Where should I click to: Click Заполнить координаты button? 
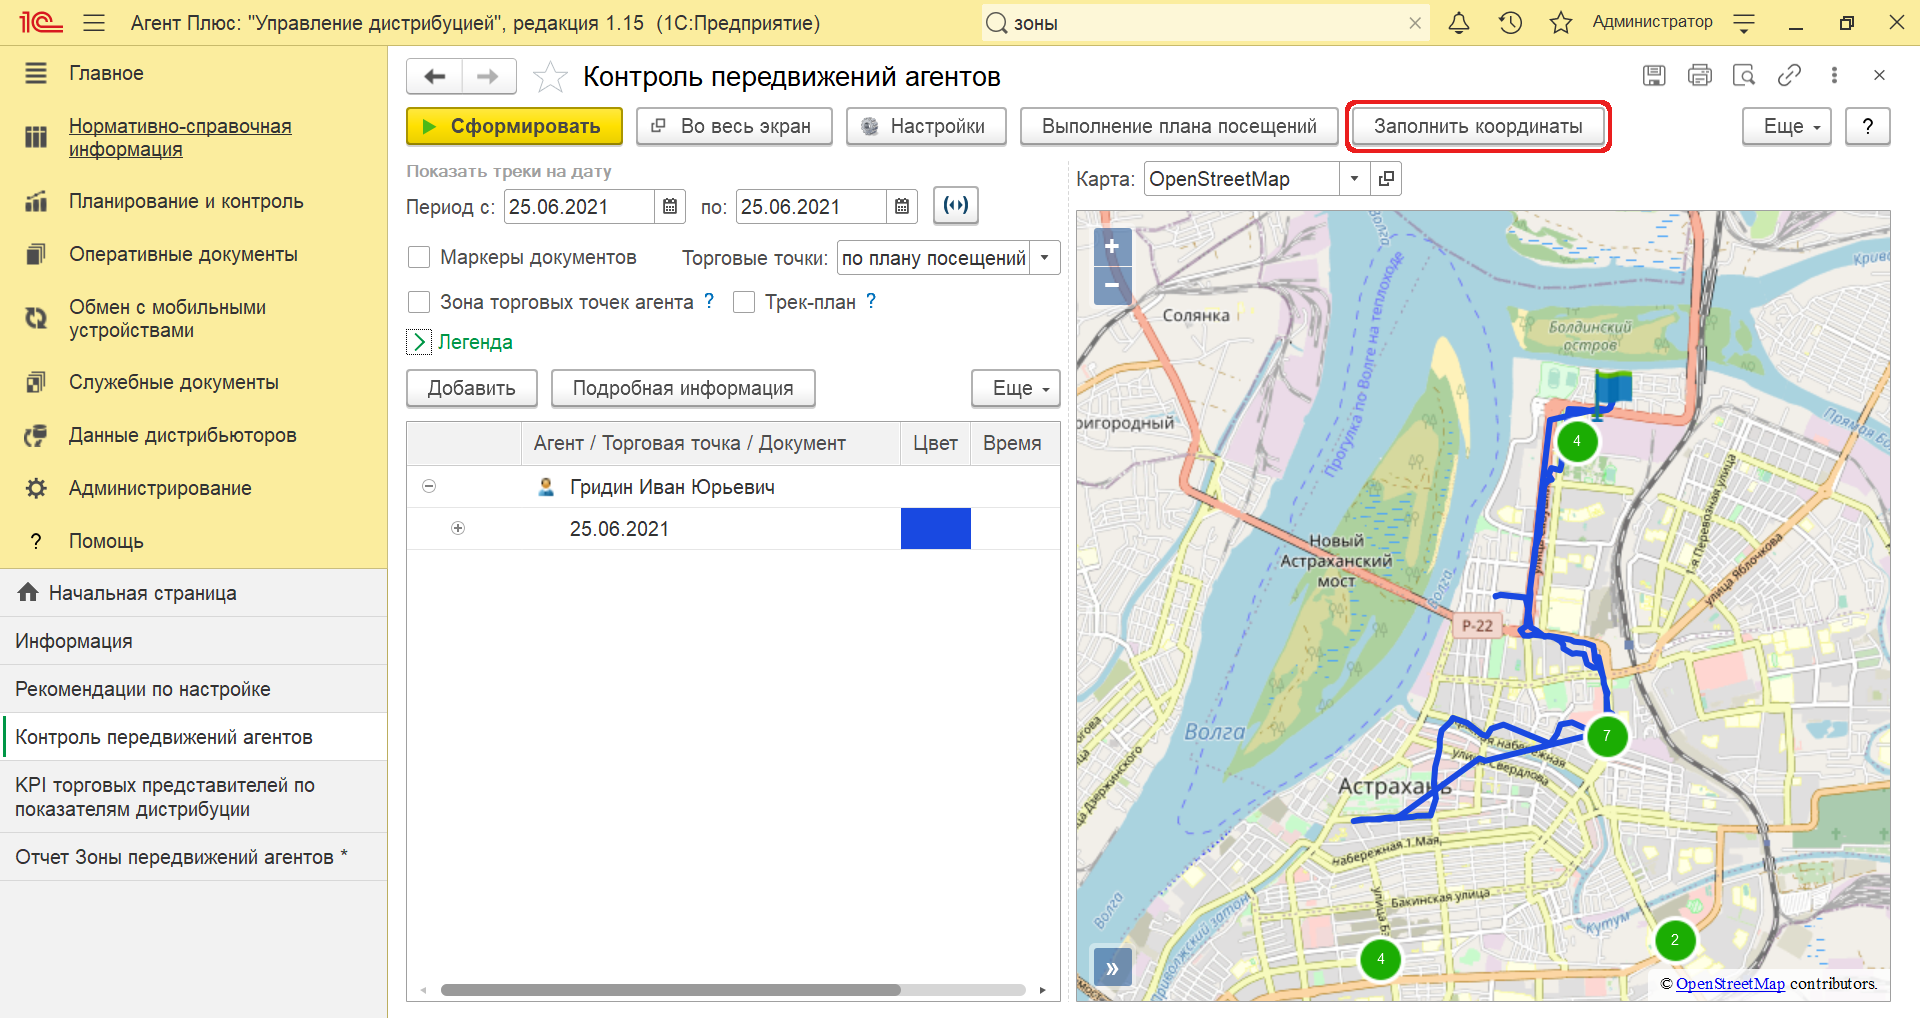(1478, 126)
